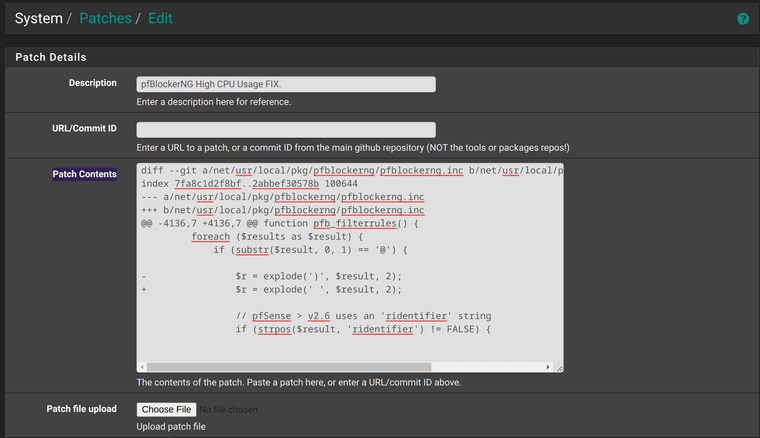This screenshot has width=760, height=438.
Task: Click the 'diff --git a/net/usr/local' line
Action: (x=352, y=171)
